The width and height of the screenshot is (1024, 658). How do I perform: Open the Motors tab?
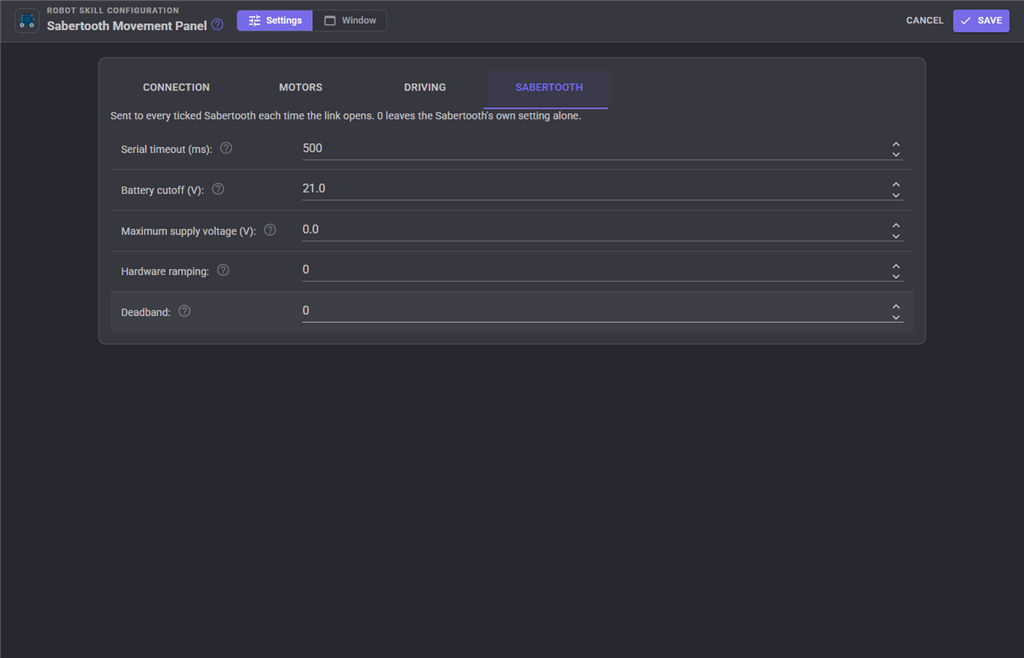[x=300, y=87]
